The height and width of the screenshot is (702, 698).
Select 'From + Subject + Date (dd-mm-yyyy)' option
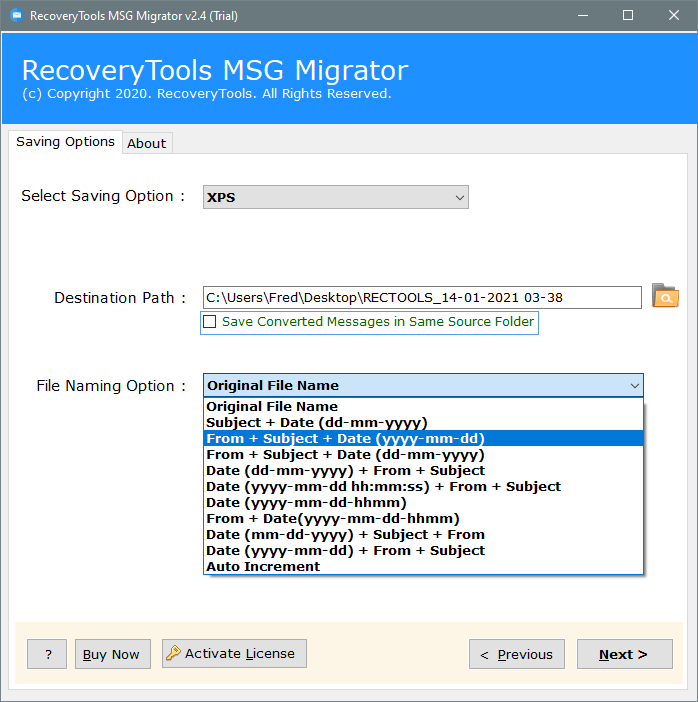pyautogui.click(x=423, y=454)
